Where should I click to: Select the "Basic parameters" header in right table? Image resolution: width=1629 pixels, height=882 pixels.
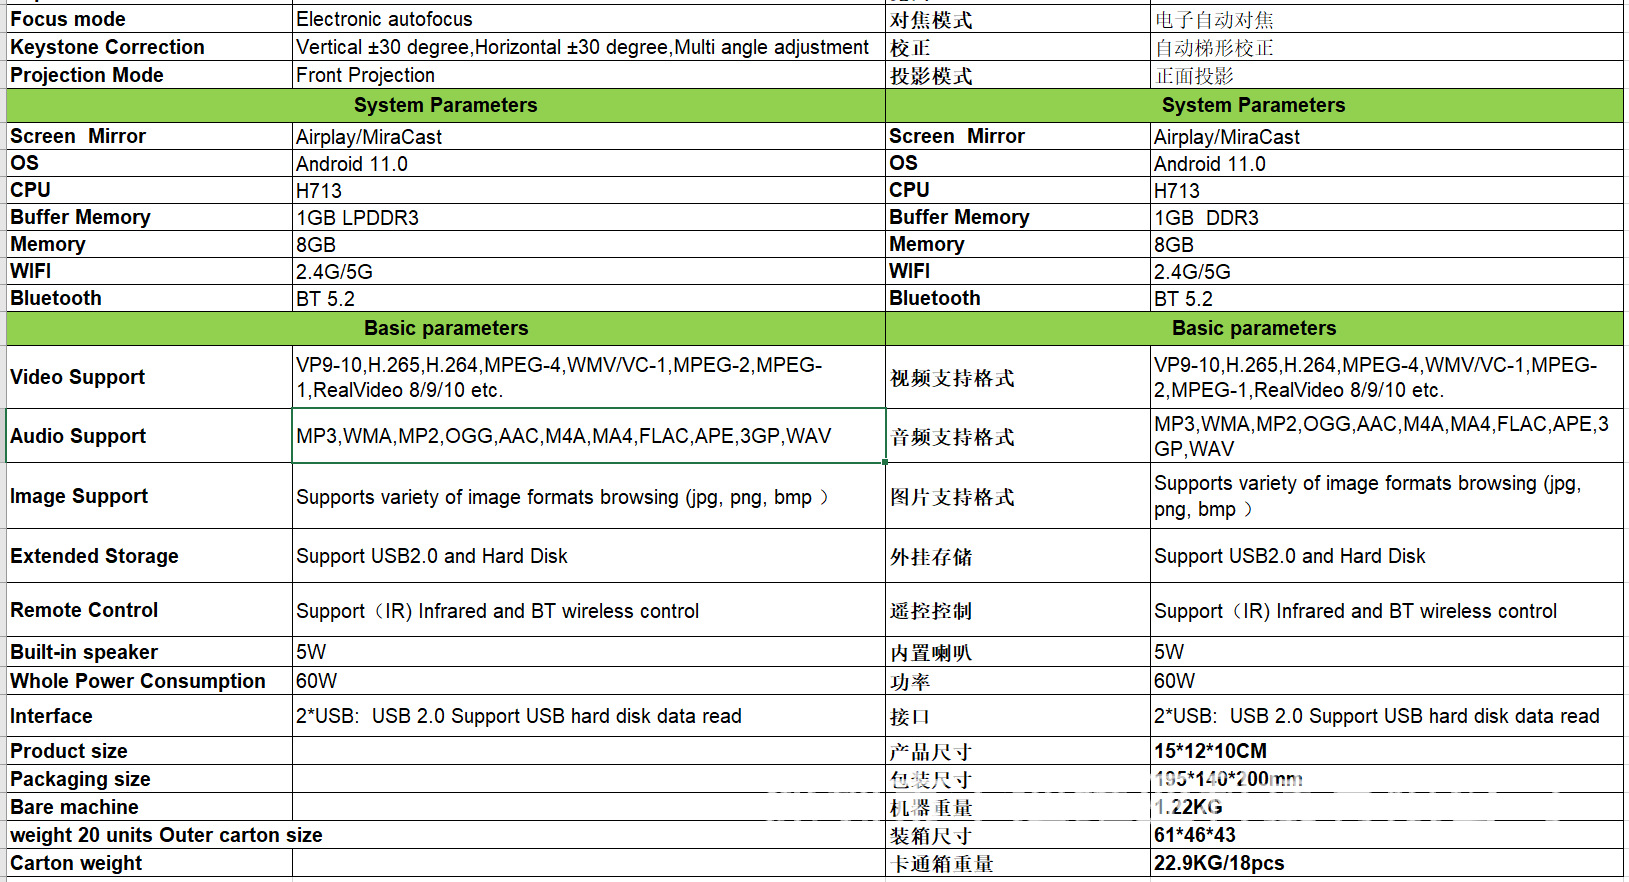point(1254,328)
